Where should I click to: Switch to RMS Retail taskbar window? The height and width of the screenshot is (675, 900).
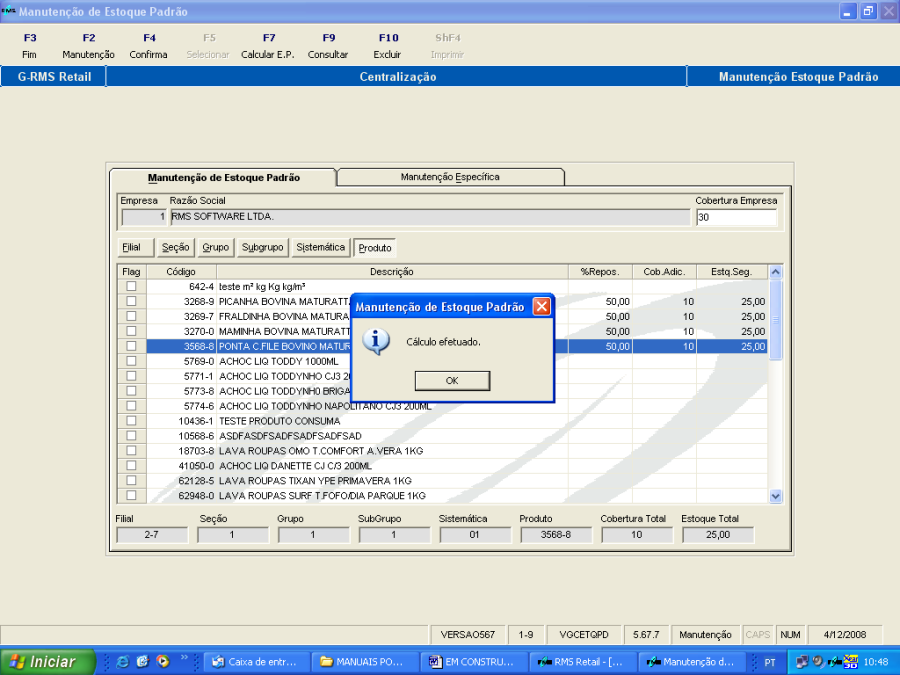583,662
